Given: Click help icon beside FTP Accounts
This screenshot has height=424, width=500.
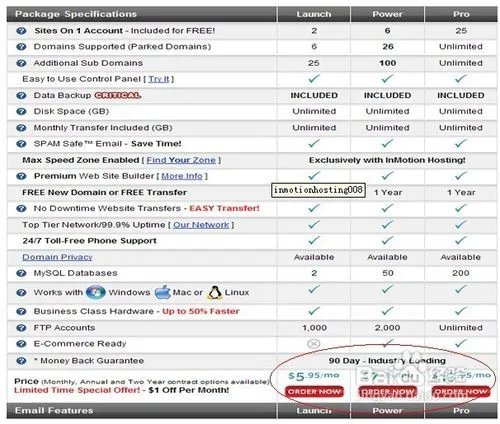Looking at the screenshot, I should point(21,328).
